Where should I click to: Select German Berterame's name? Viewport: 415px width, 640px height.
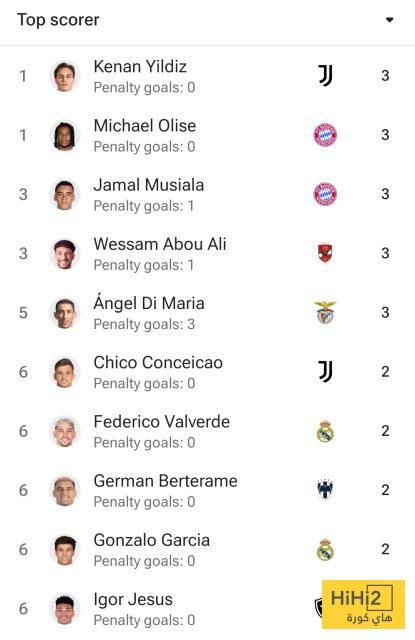coord(165,481)
